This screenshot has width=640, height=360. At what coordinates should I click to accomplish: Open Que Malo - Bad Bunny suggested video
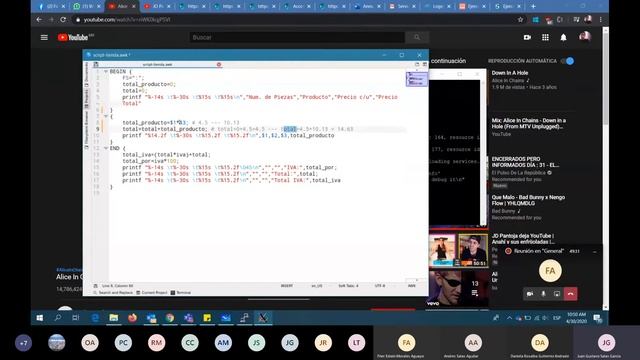(528, 200)
